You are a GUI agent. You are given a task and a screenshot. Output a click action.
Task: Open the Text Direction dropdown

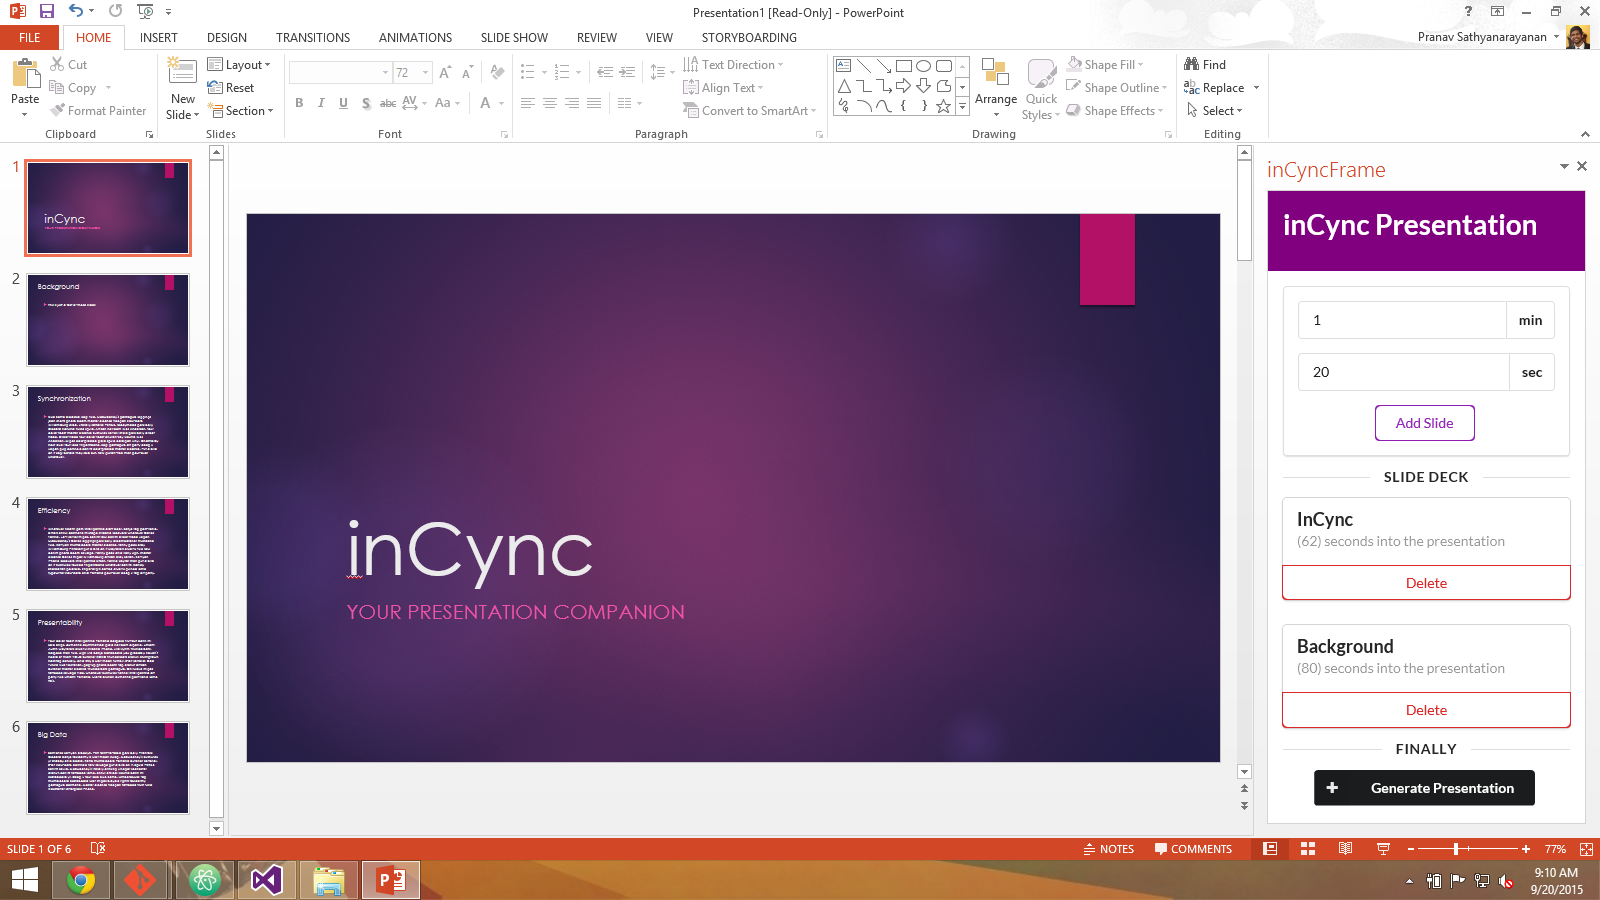pyautogui.click(x=733, y=64)
